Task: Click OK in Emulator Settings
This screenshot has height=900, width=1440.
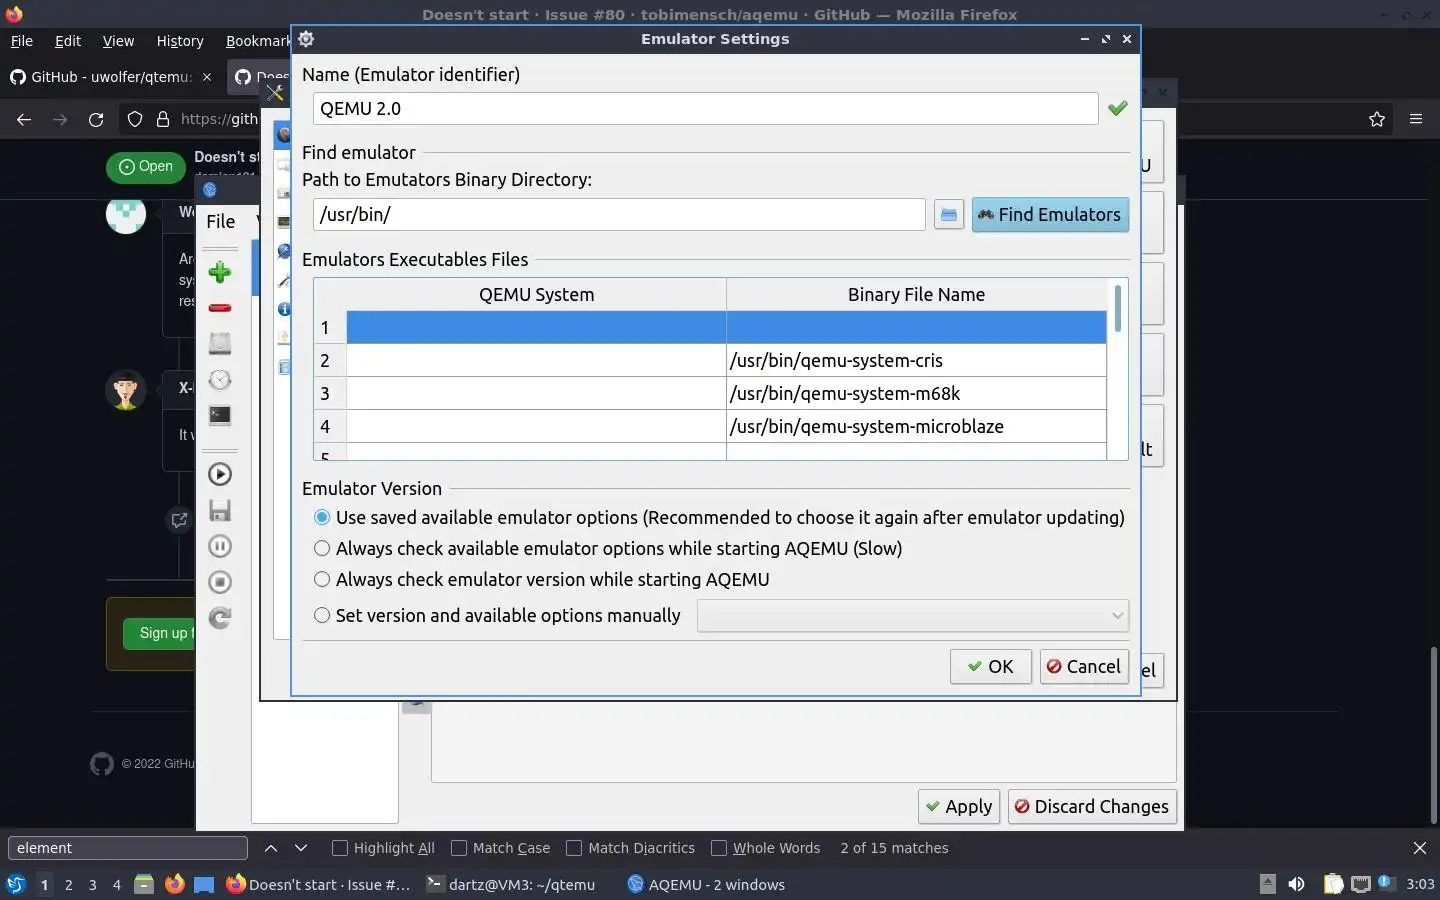Action: click(990, 666)
